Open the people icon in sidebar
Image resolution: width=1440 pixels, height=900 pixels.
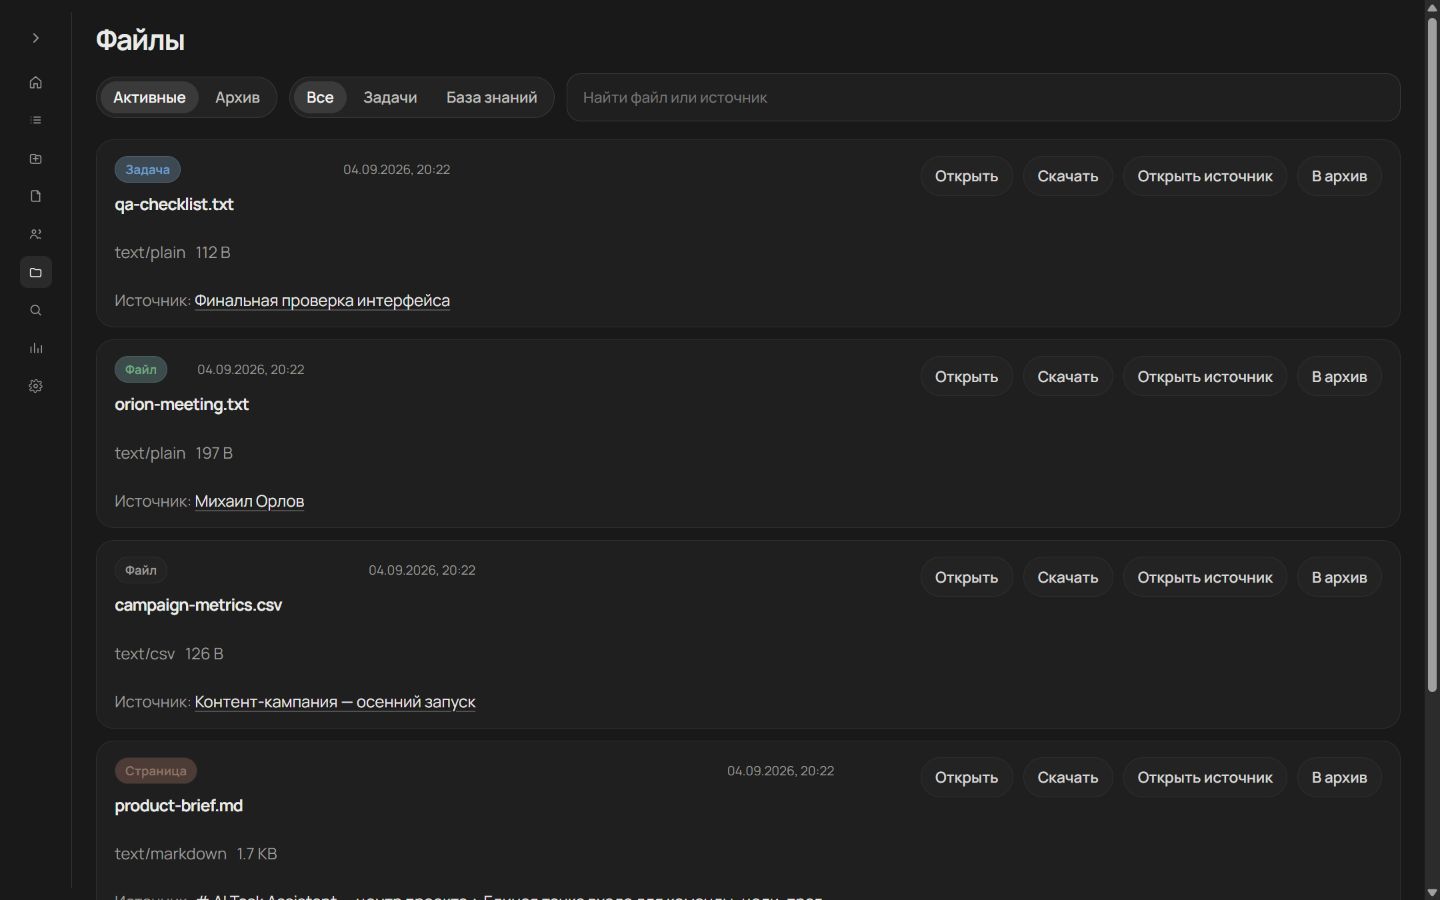[x=36, y=235]
